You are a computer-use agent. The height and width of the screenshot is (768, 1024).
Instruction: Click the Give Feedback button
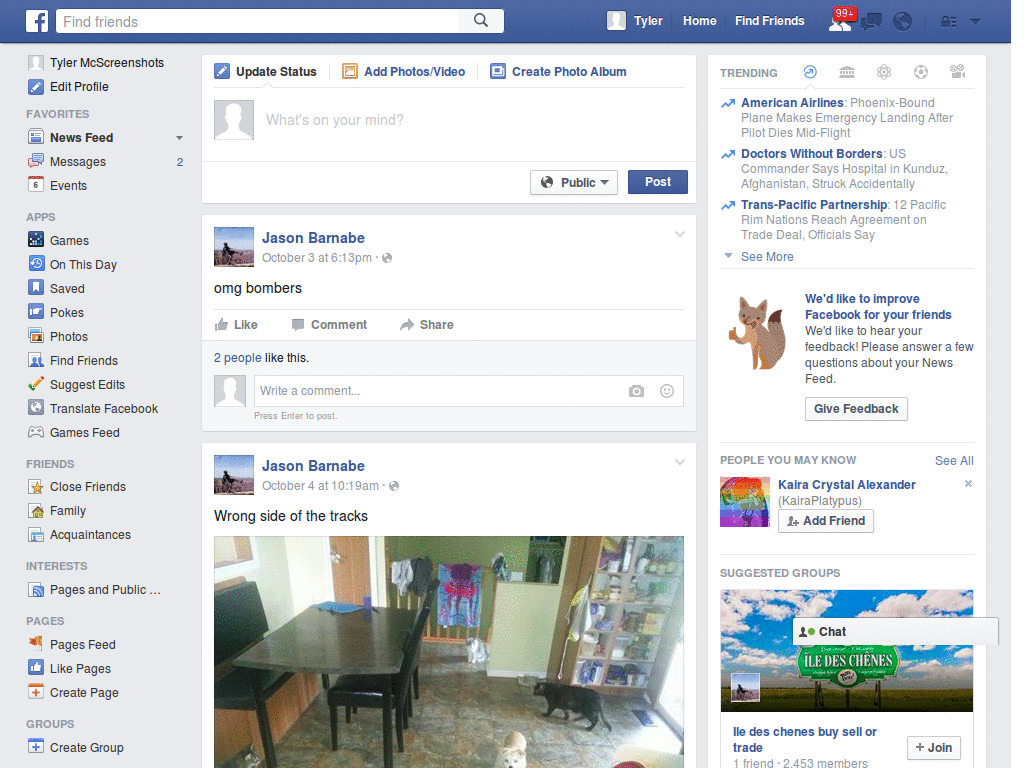(856, 409)
